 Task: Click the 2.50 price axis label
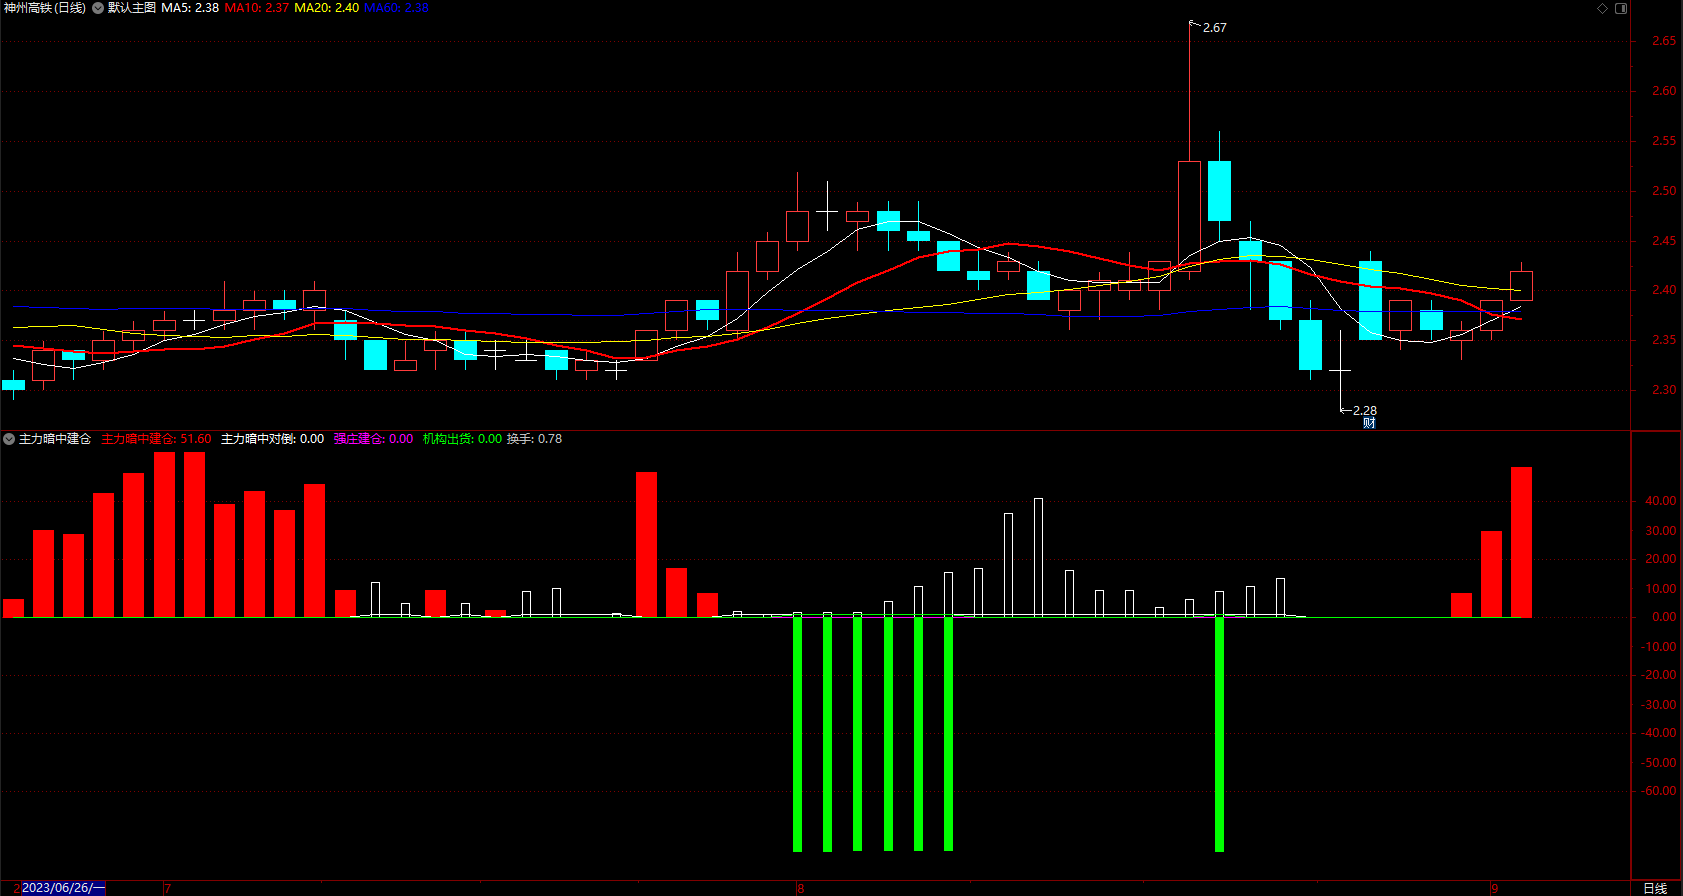point(1664,191)
